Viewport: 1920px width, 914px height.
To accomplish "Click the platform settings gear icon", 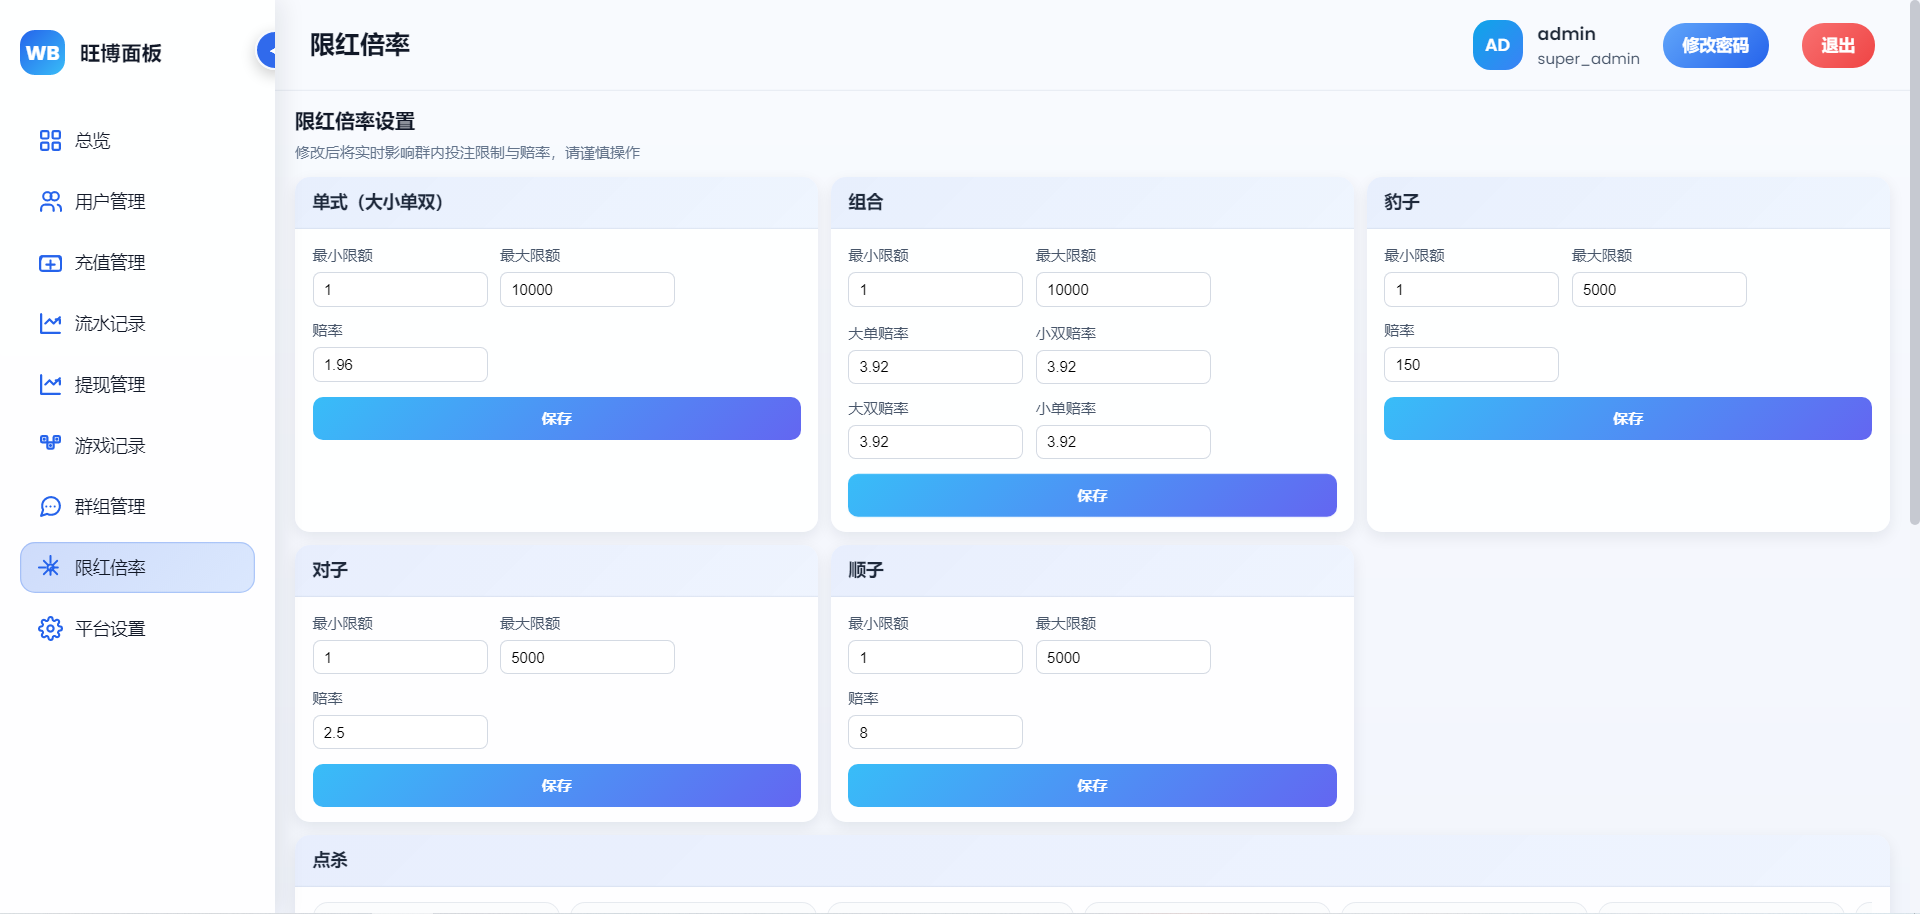I will (x=50, y=629).
